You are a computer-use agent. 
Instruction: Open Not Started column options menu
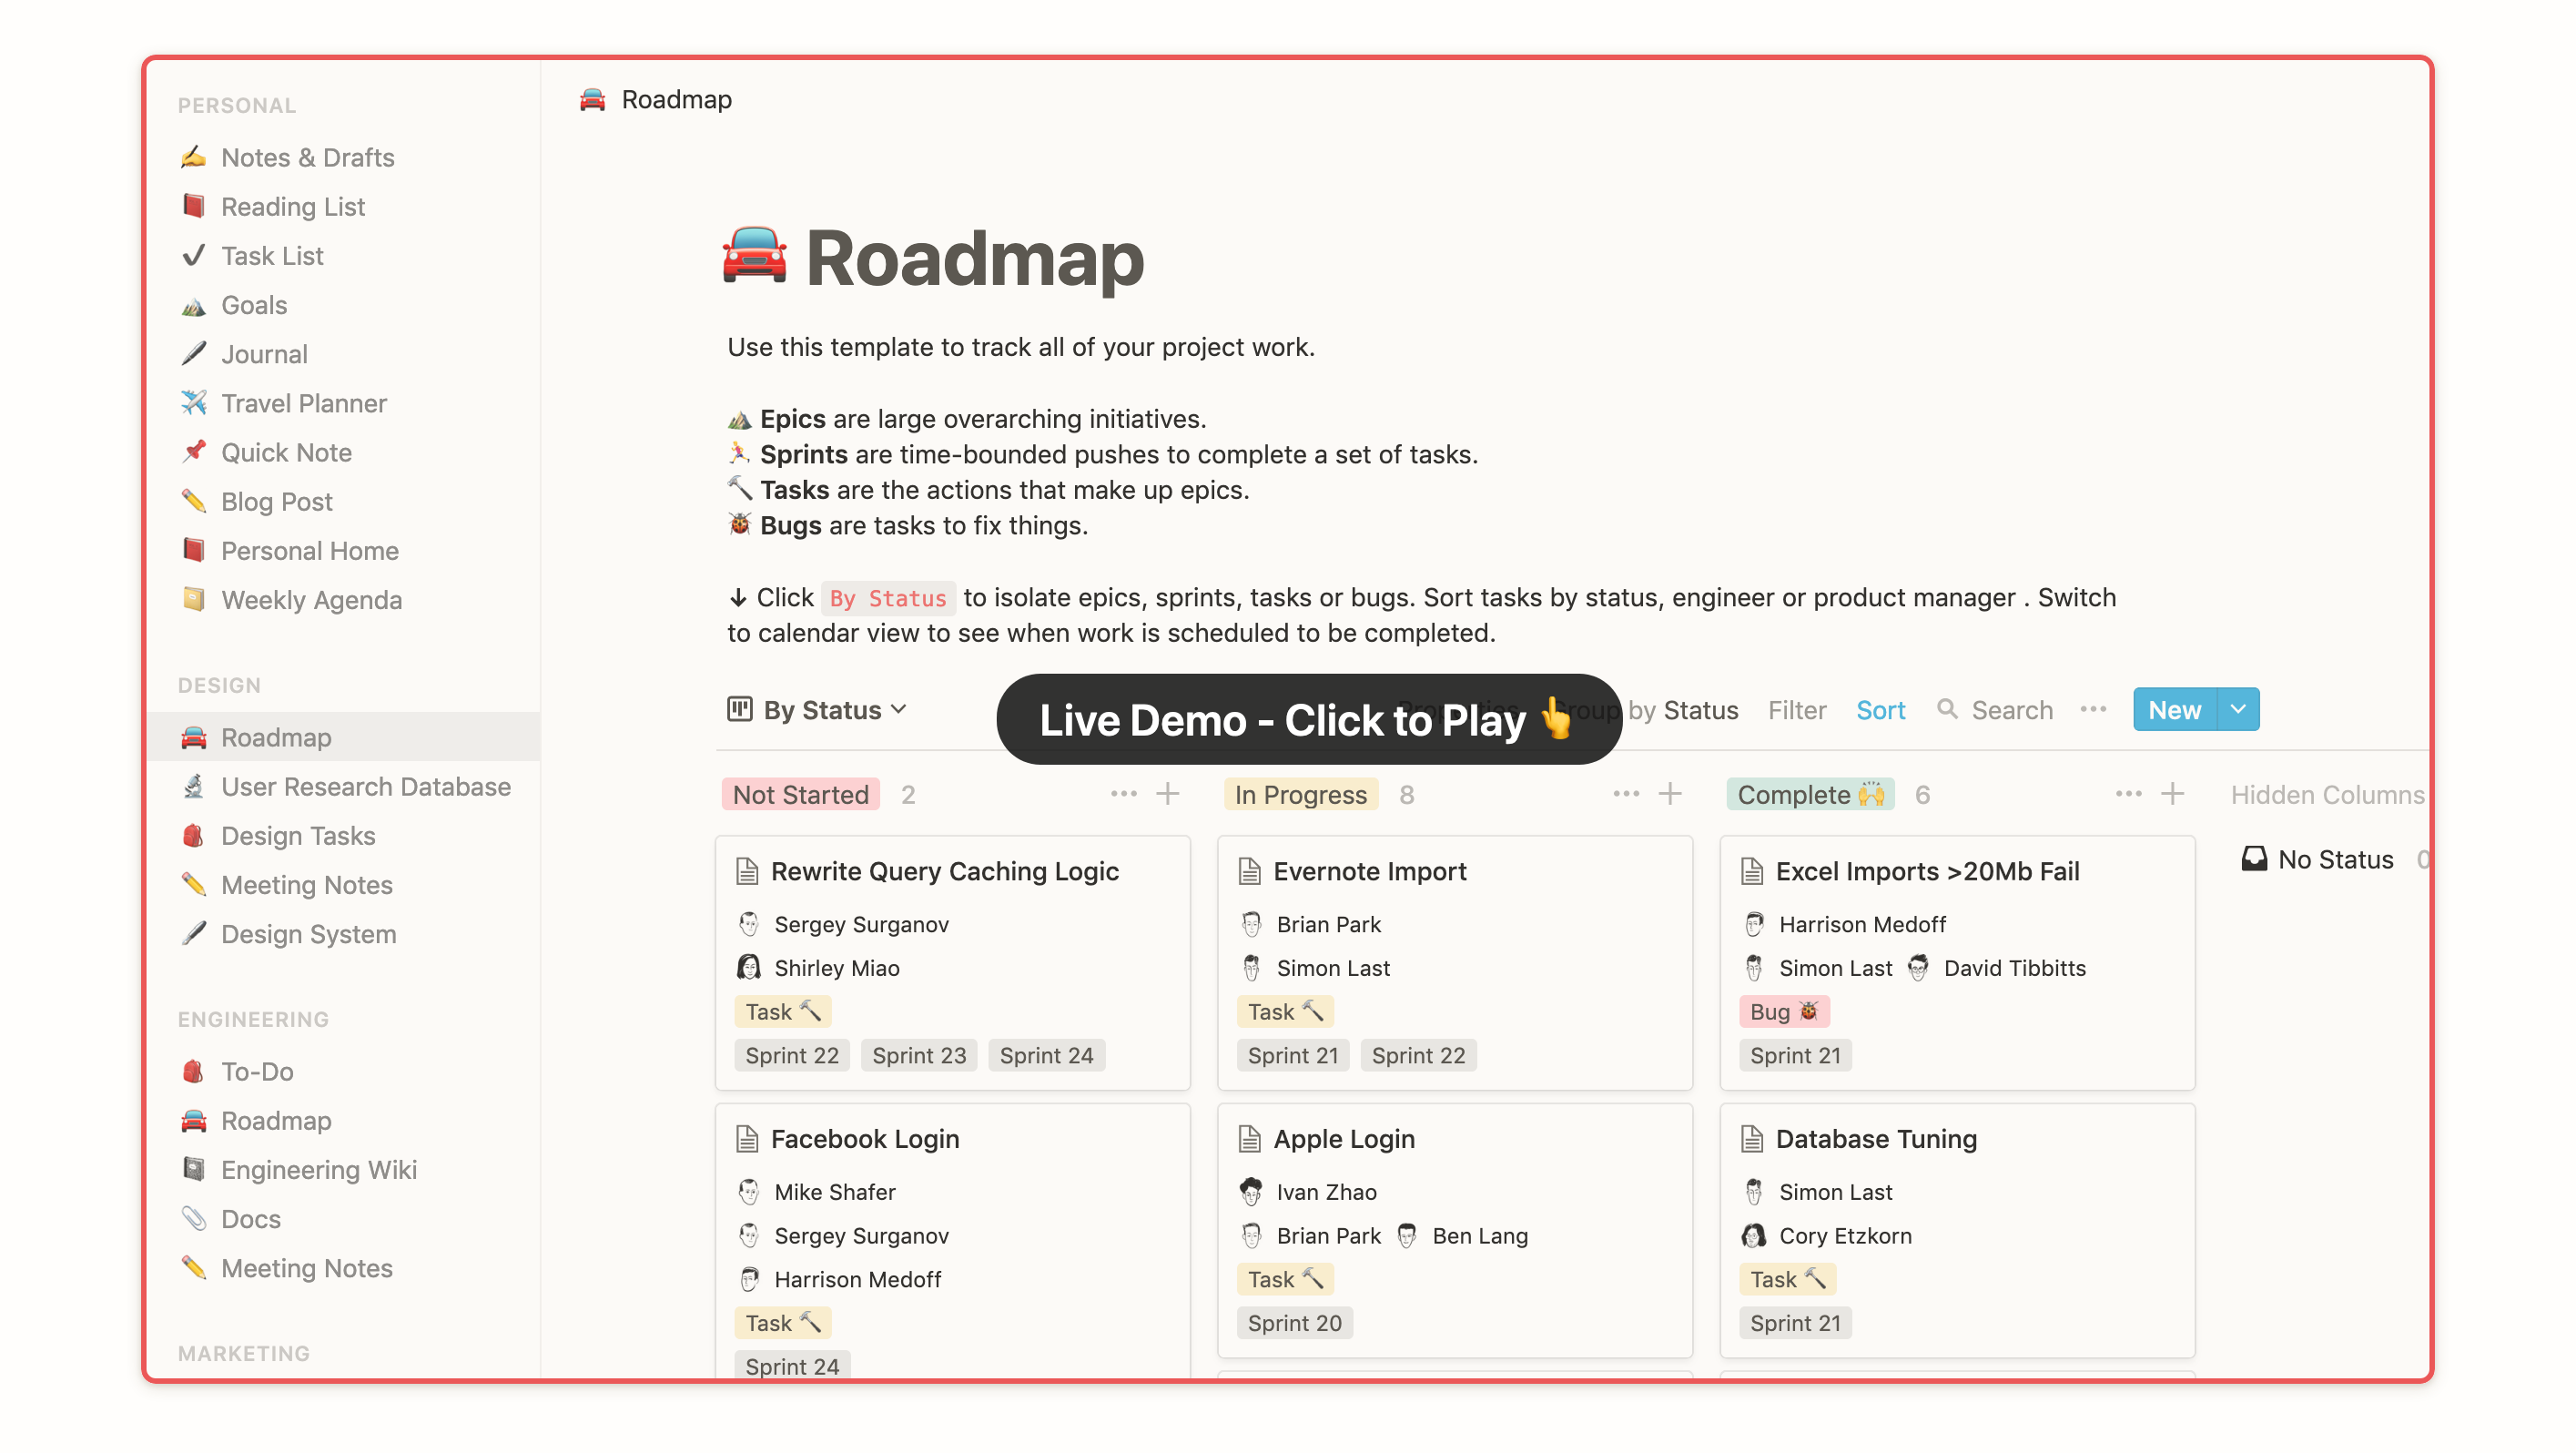(1123, 794)
